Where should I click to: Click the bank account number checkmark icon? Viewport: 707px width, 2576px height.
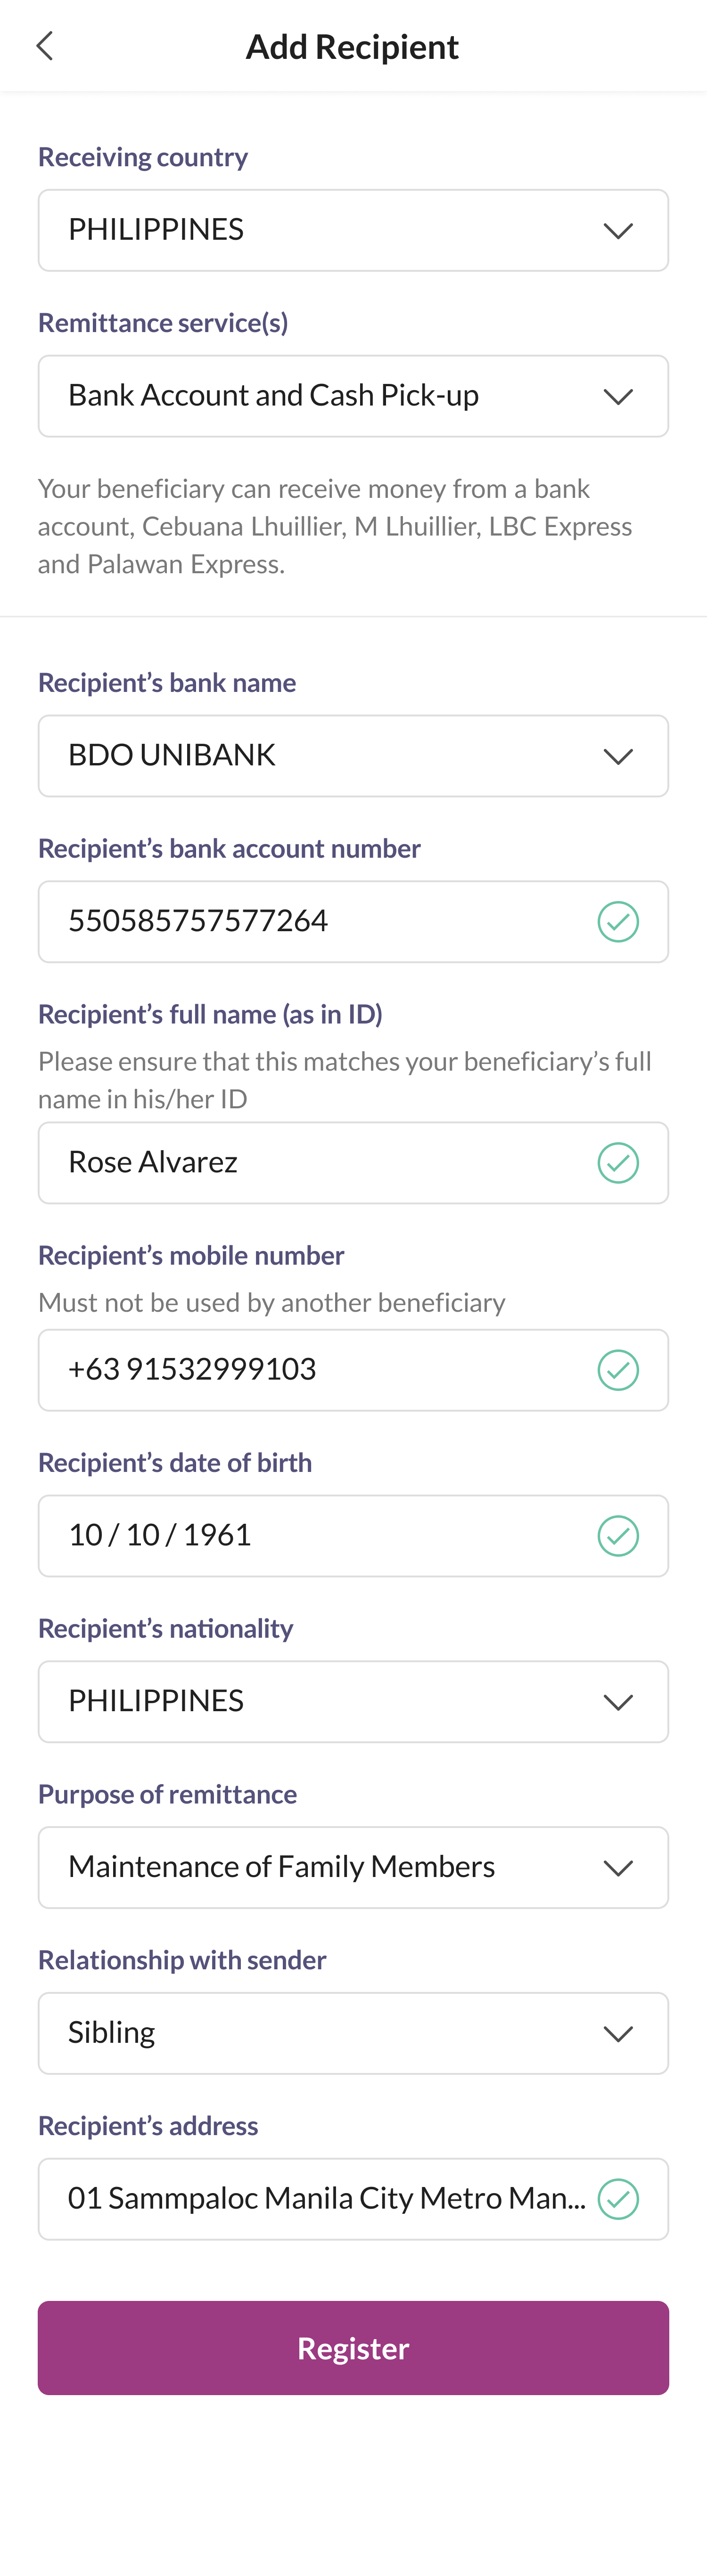click(x=618, y=921)
